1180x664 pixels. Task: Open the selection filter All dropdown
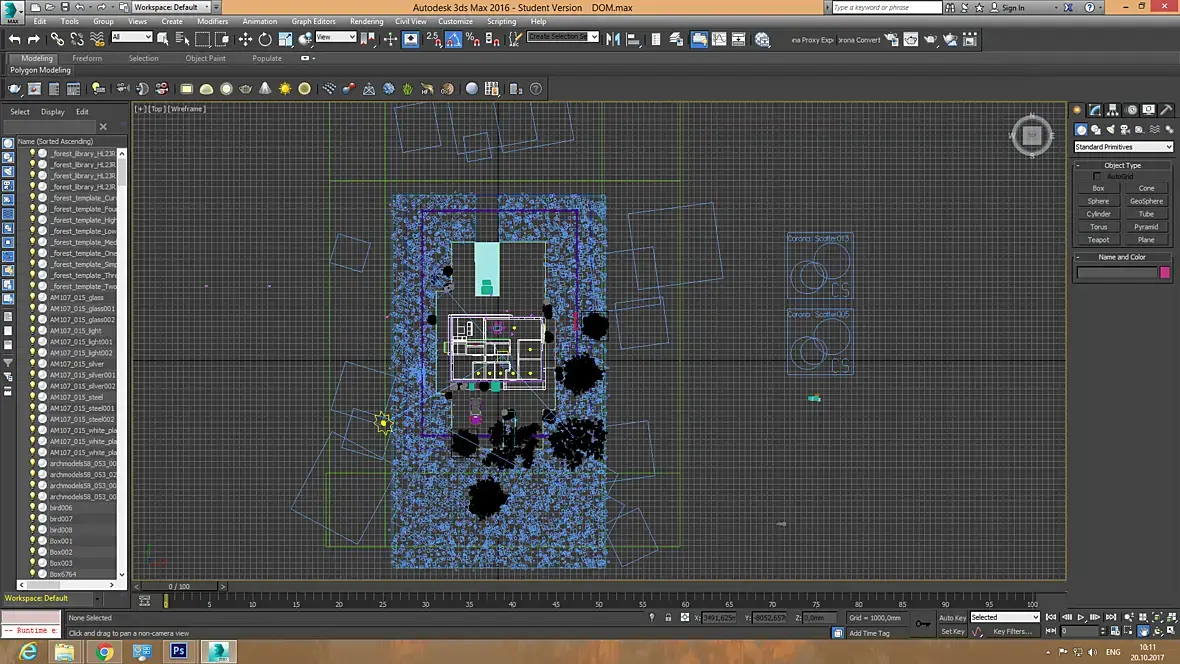coord(132,38)
